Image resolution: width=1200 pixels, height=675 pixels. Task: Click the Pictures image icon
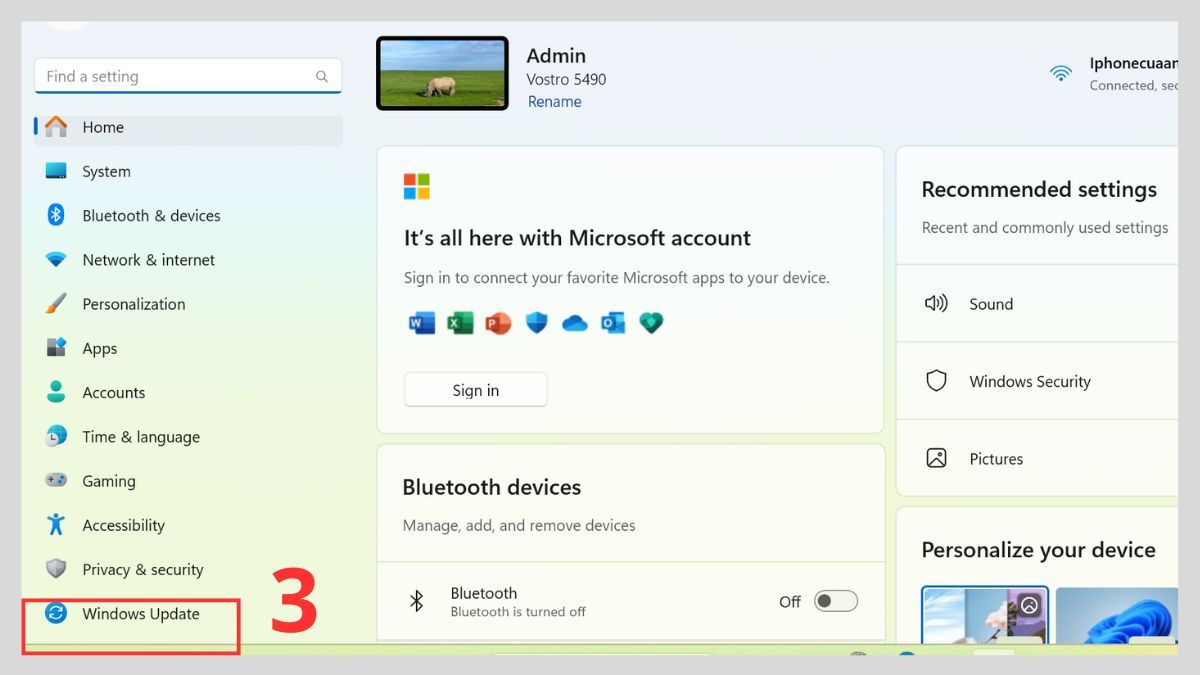[936, 458]
